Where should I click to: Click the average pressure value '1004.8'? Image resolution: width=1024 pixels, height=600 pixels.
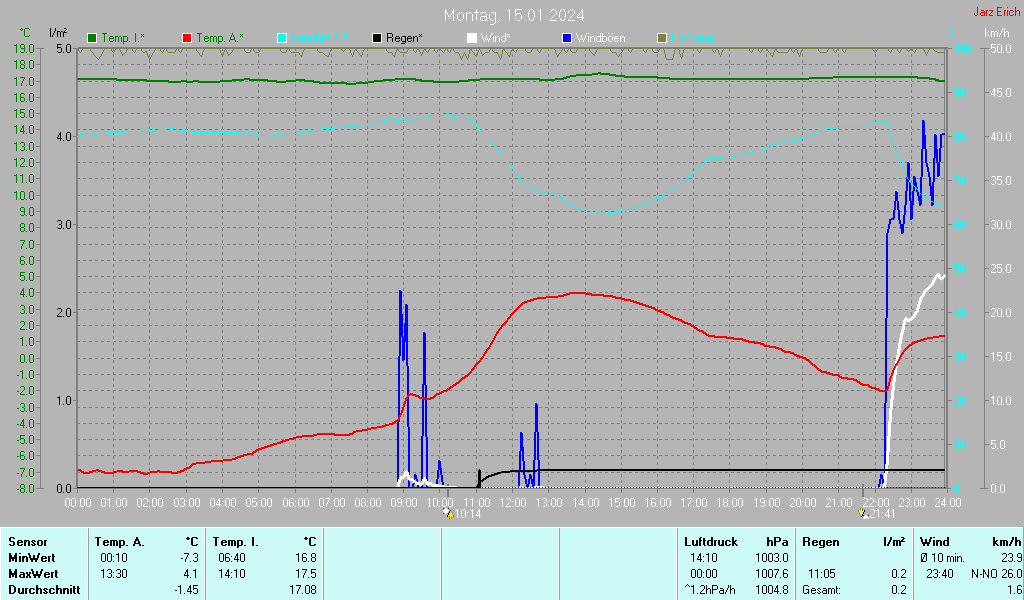click(773, 590)
